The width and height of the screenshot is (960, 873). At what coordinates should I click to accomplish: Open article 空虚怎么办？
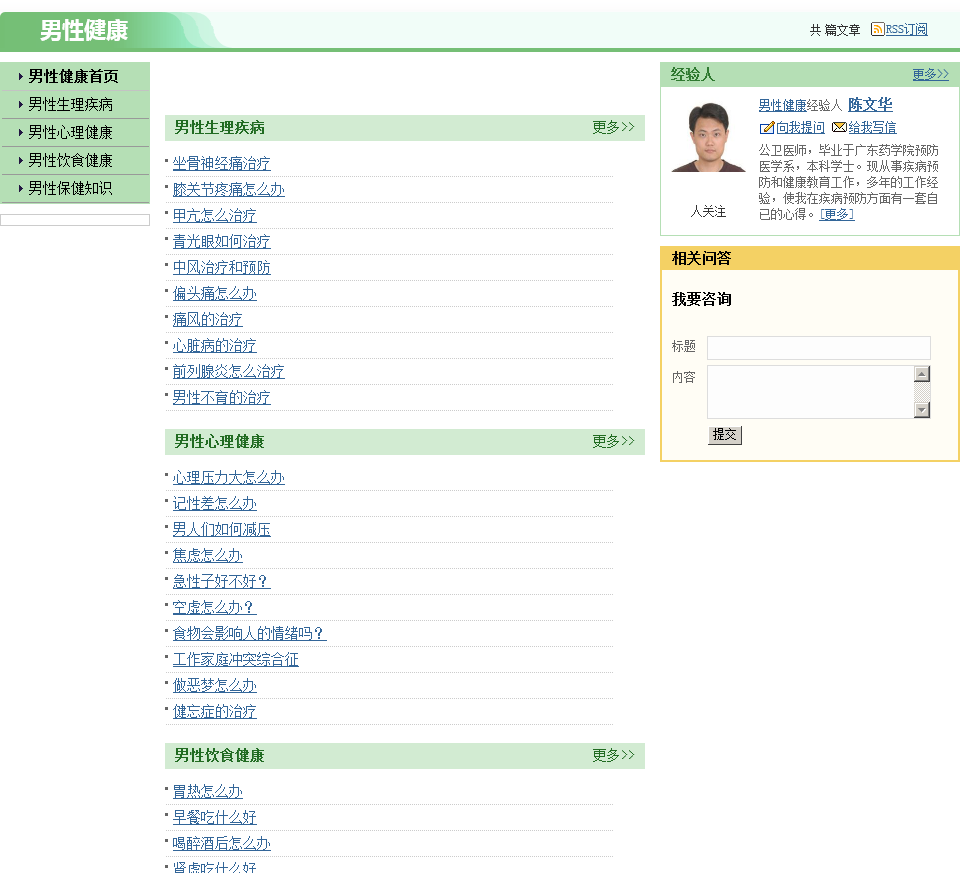coord(214,608)
